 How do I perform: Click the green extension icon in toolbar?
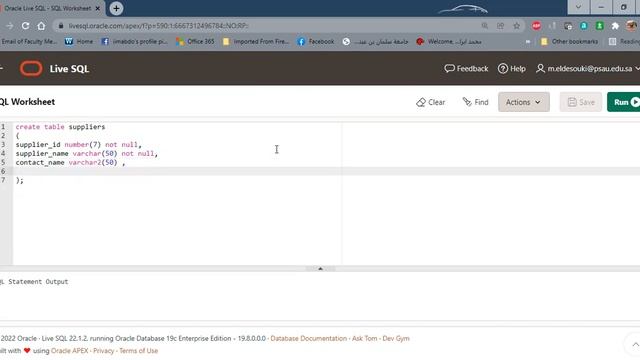pos(600,26)
